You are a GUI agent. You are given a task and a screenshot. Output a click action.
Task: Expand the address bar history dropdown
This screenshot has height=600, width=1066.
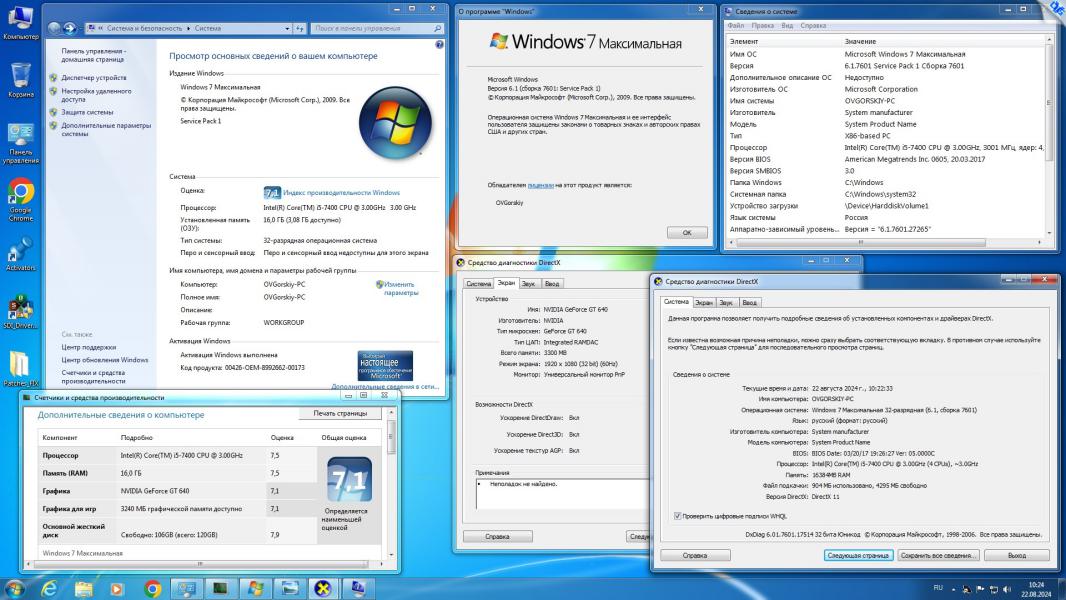point(286,29)
